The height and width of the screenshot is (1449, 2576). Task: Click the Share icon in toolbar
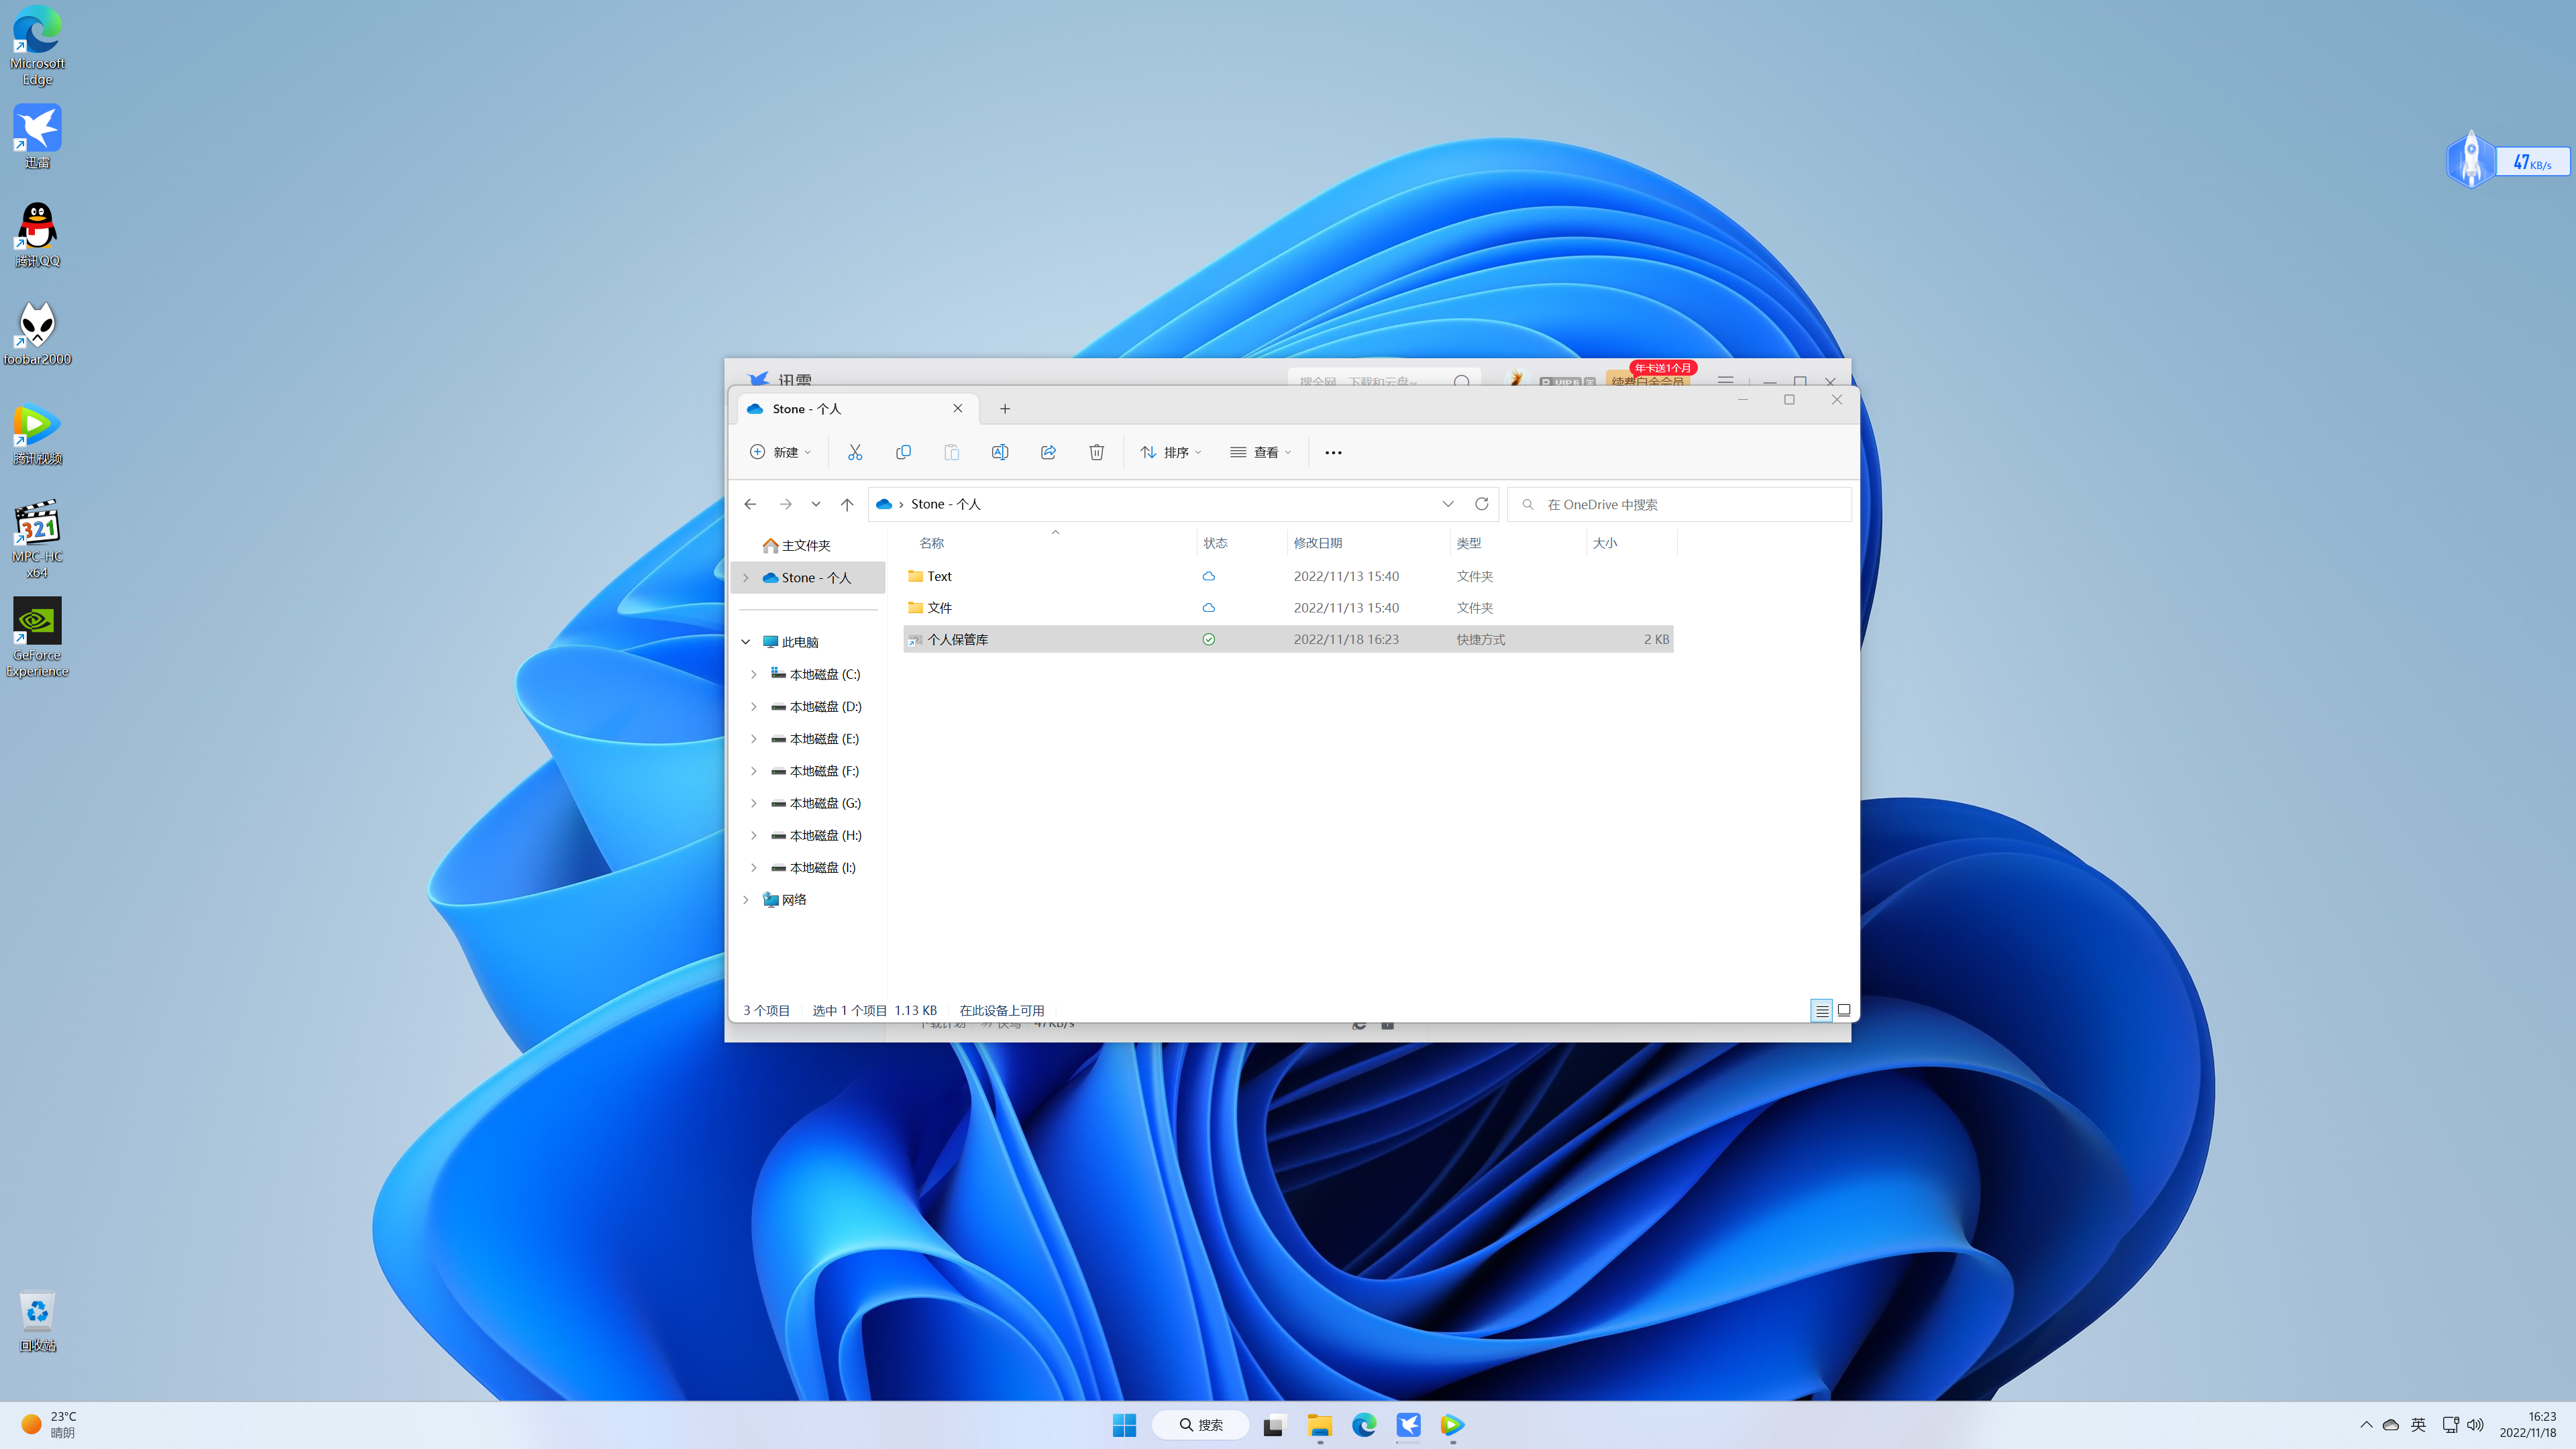pos(1048,452)
